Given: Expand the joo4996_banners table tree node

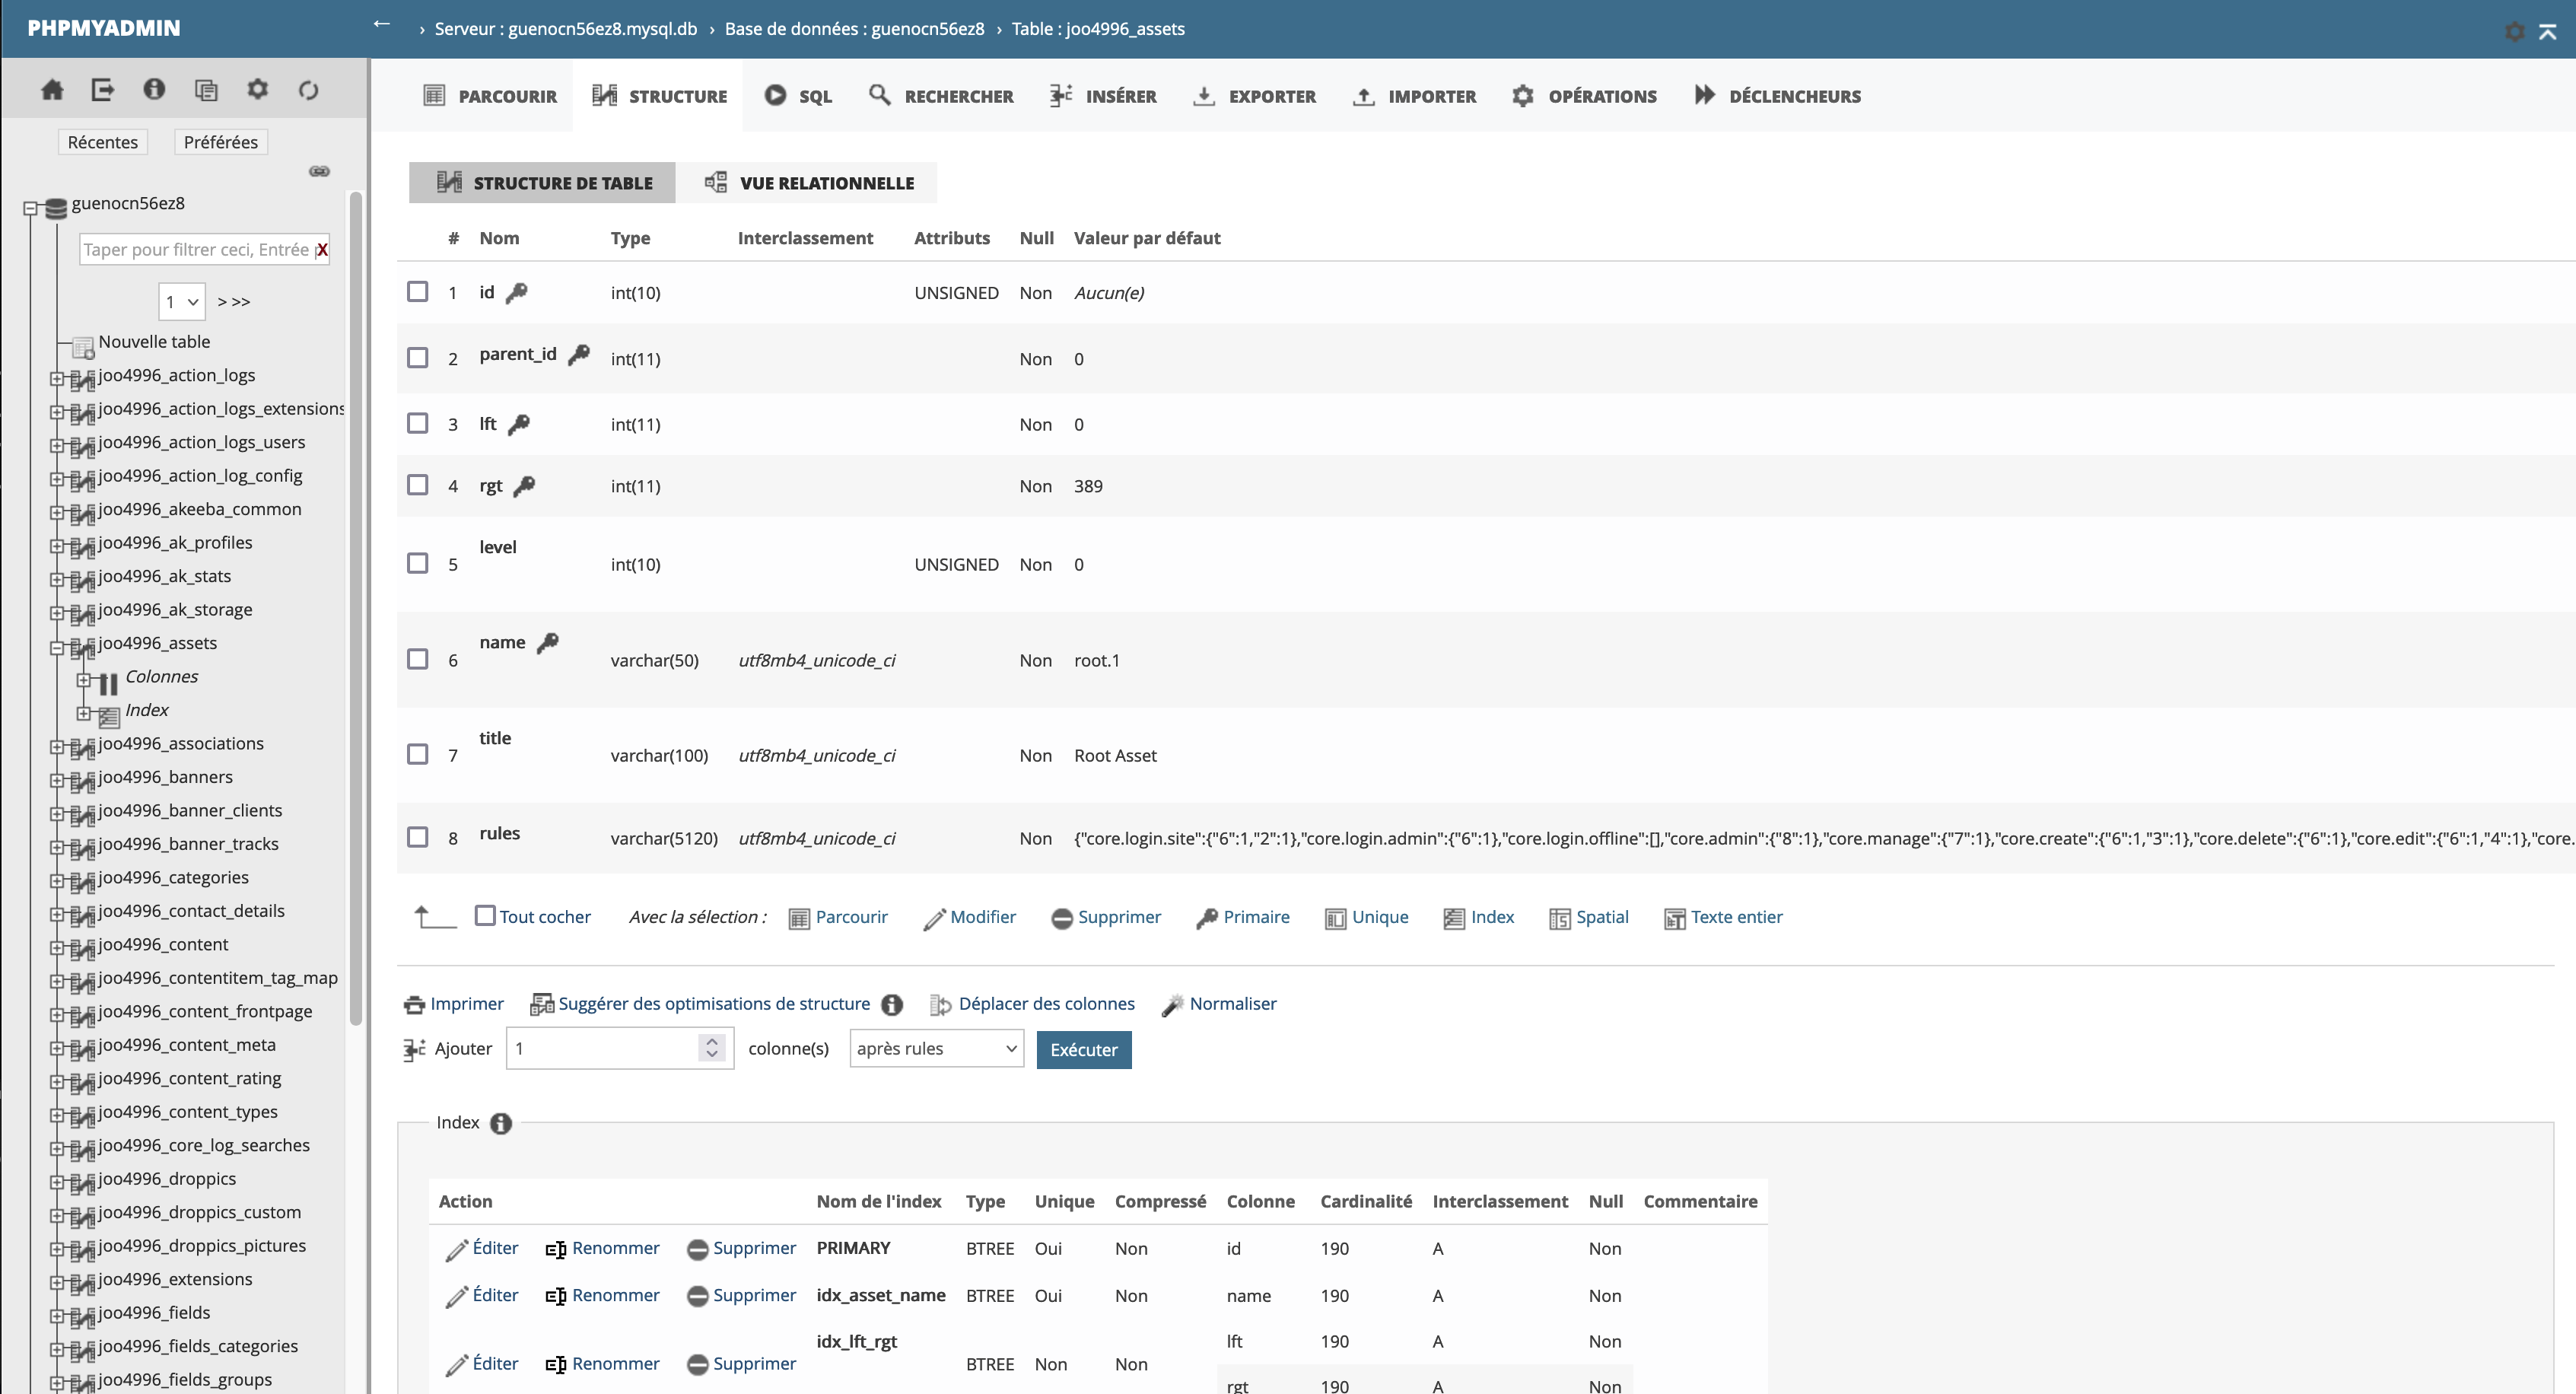Looking at the screenshot, I should (x=57, y=779).
